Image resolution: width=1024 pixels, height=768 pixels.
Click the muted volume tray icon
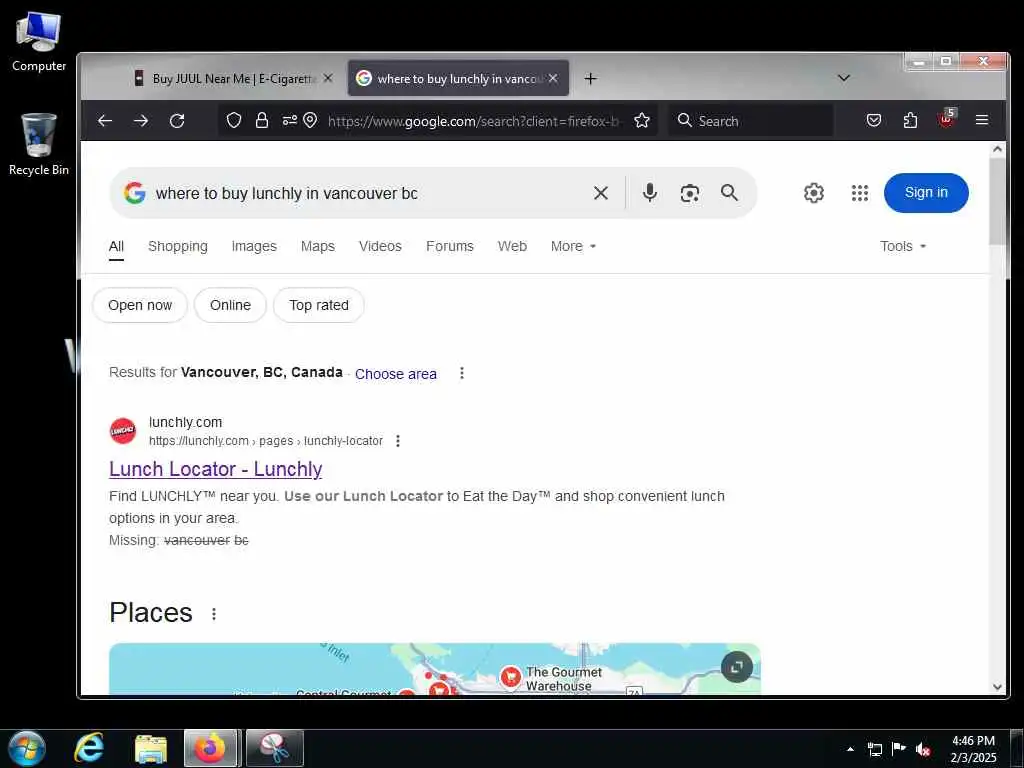click(x=923, y=750)
